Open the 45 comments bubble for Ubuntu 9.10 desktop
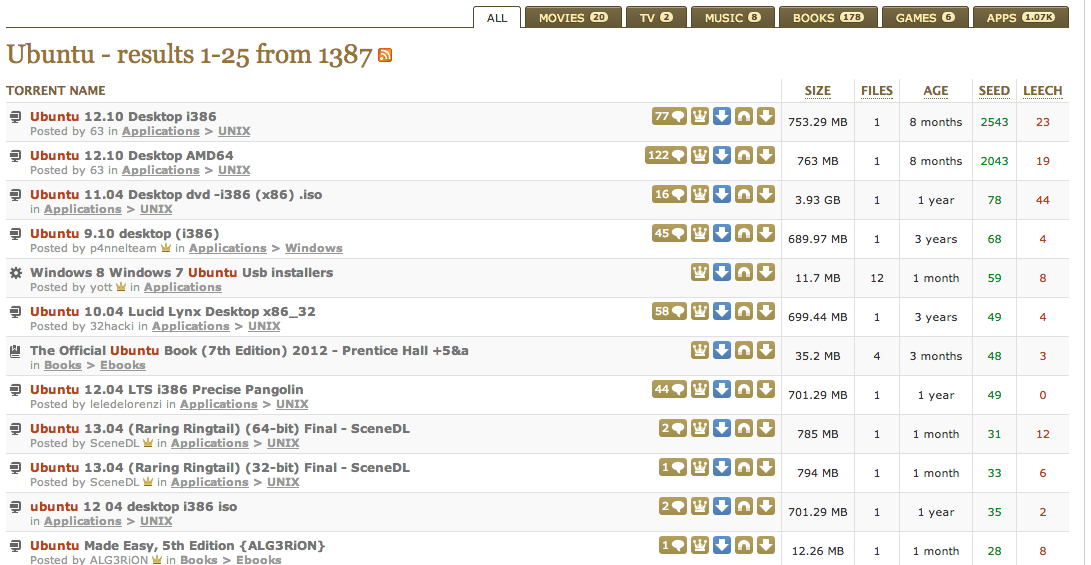The width and height of the screenshot is (1091, 565). (669, 233)
